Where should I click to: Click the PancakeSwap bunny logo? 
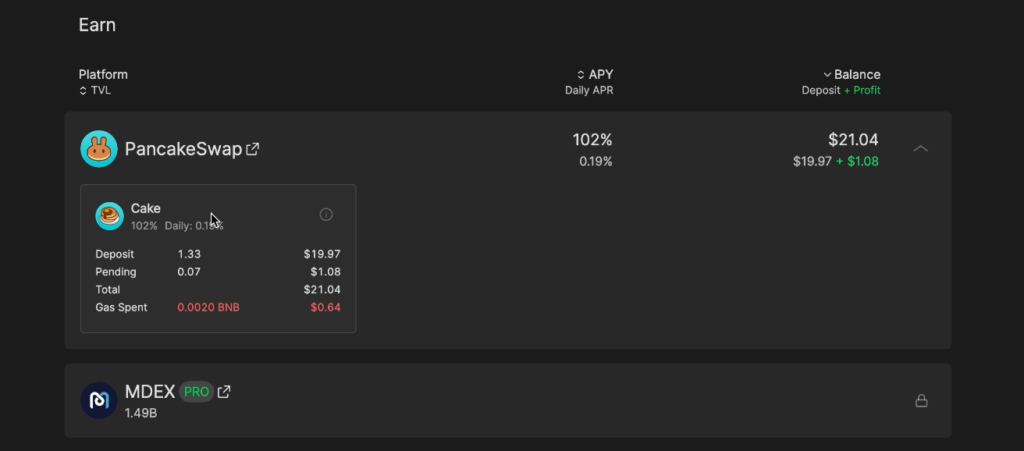99,149
